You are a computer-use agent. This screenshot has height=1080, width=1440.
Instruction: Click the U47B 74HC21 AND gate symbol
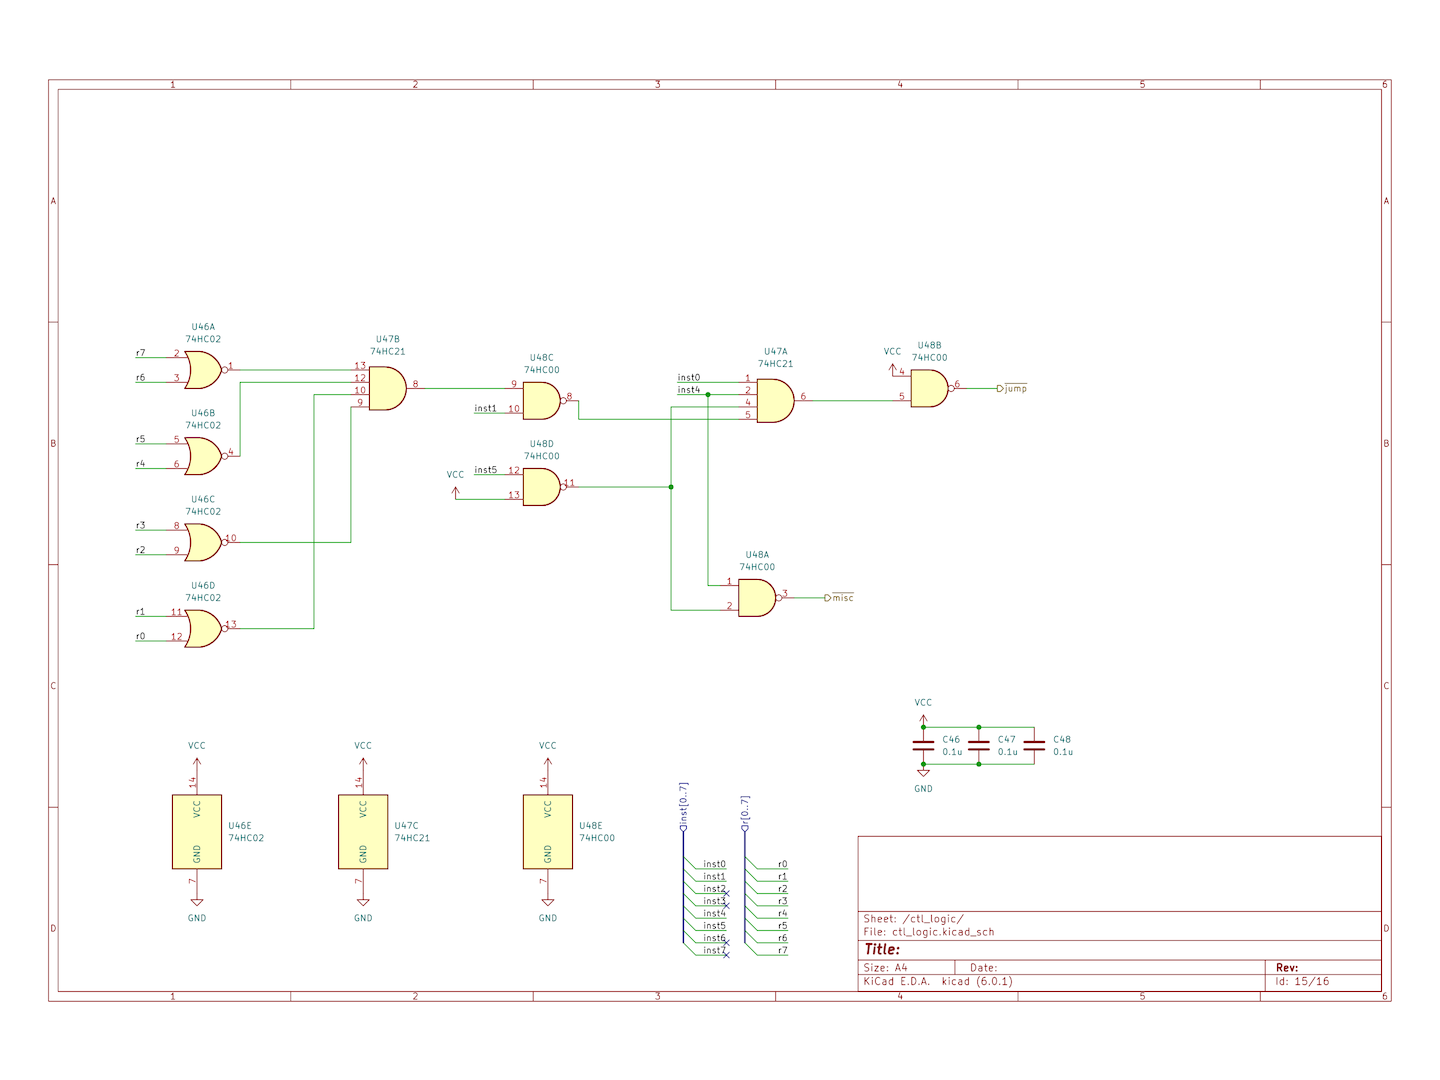(x=387, y=388)
